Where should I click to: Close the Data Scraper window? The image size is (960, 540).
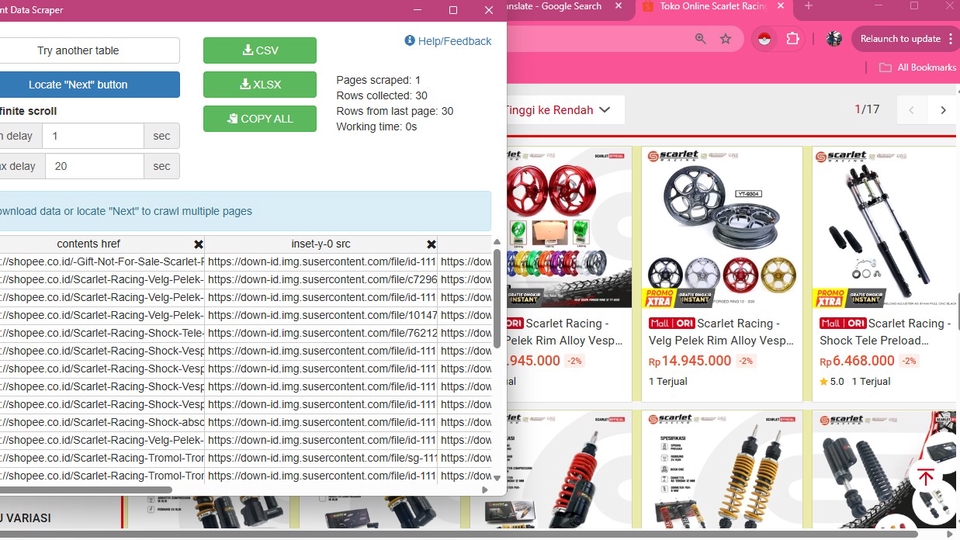[x=489, y=10]
